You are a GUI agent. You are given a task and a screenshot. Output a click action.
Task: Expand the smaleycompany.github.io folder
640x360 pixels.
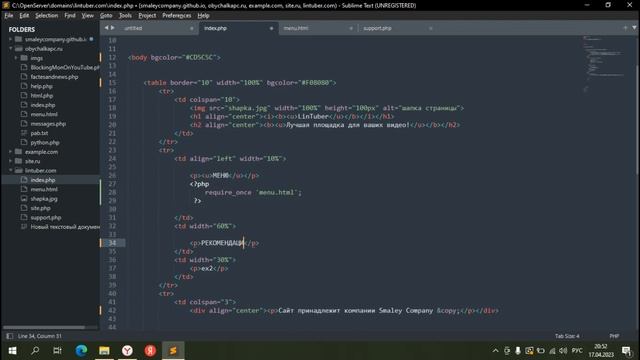click(x=11, y=39)
